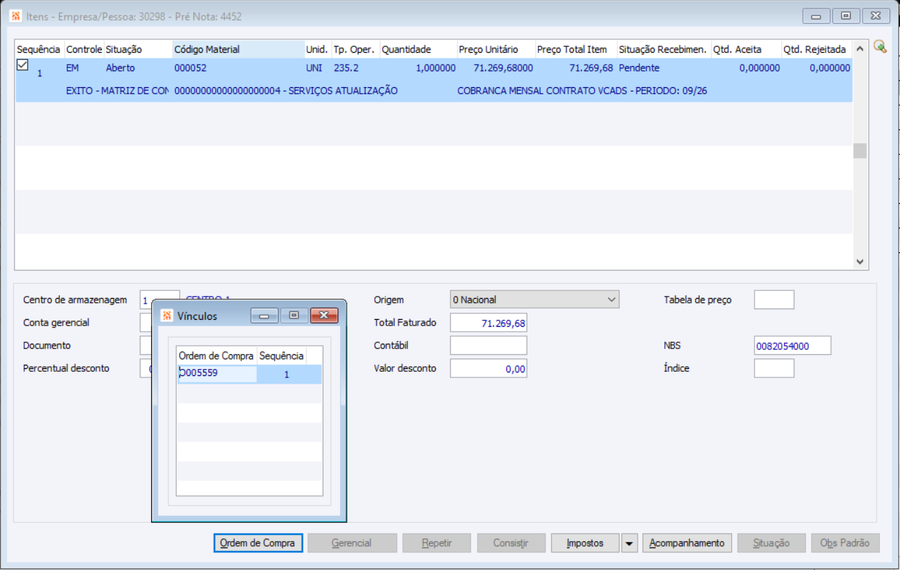The image size is (900, 570).
Task: Select the Sequência cell value 1 in Vínculos
Action: tap(286, 374)
